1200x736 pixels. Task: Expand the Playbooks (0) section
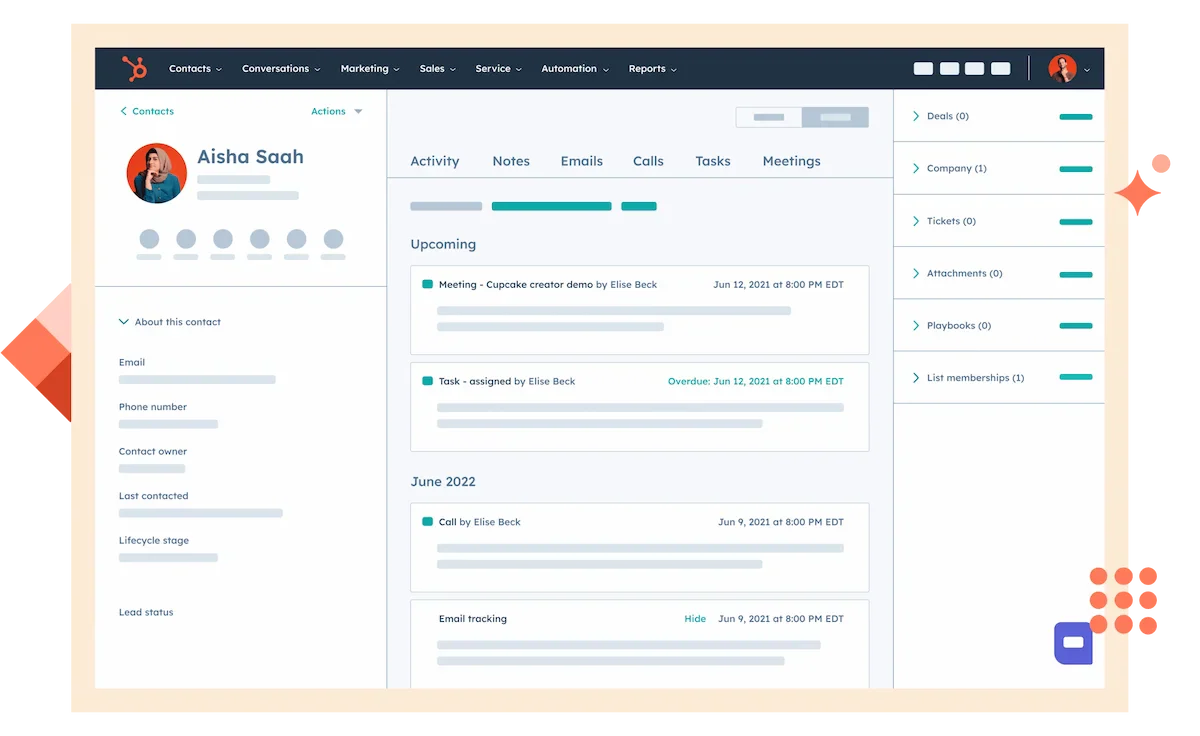952,325
